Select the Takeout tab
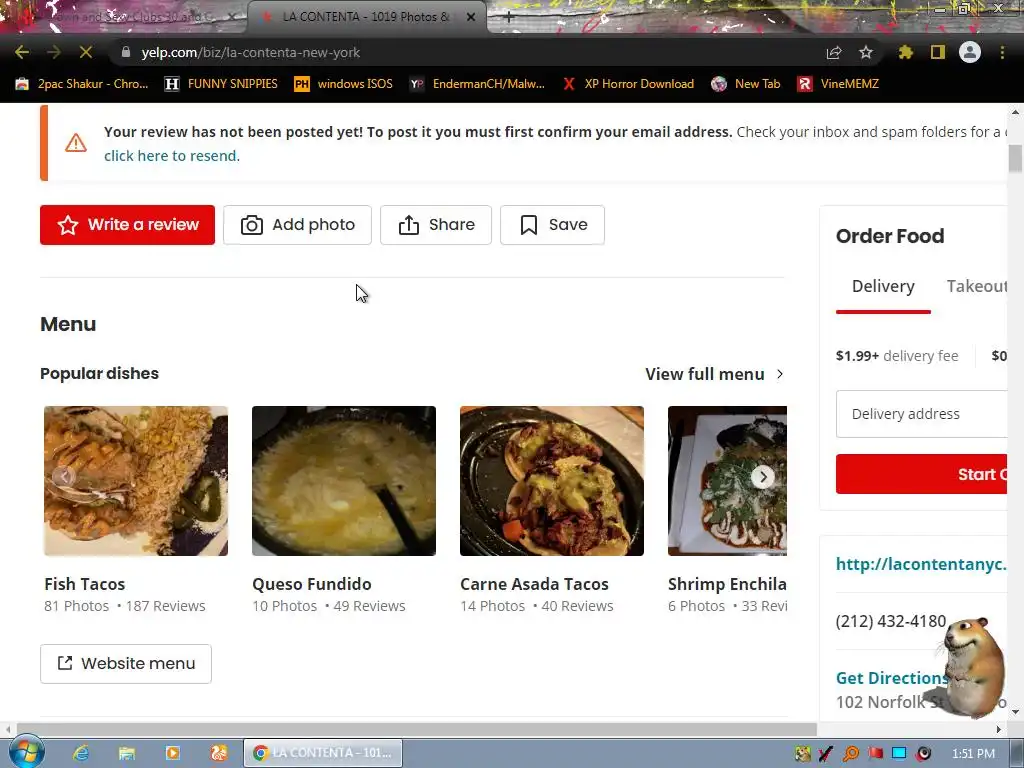Screen dimensions: 1024x768 click(977, 287)
